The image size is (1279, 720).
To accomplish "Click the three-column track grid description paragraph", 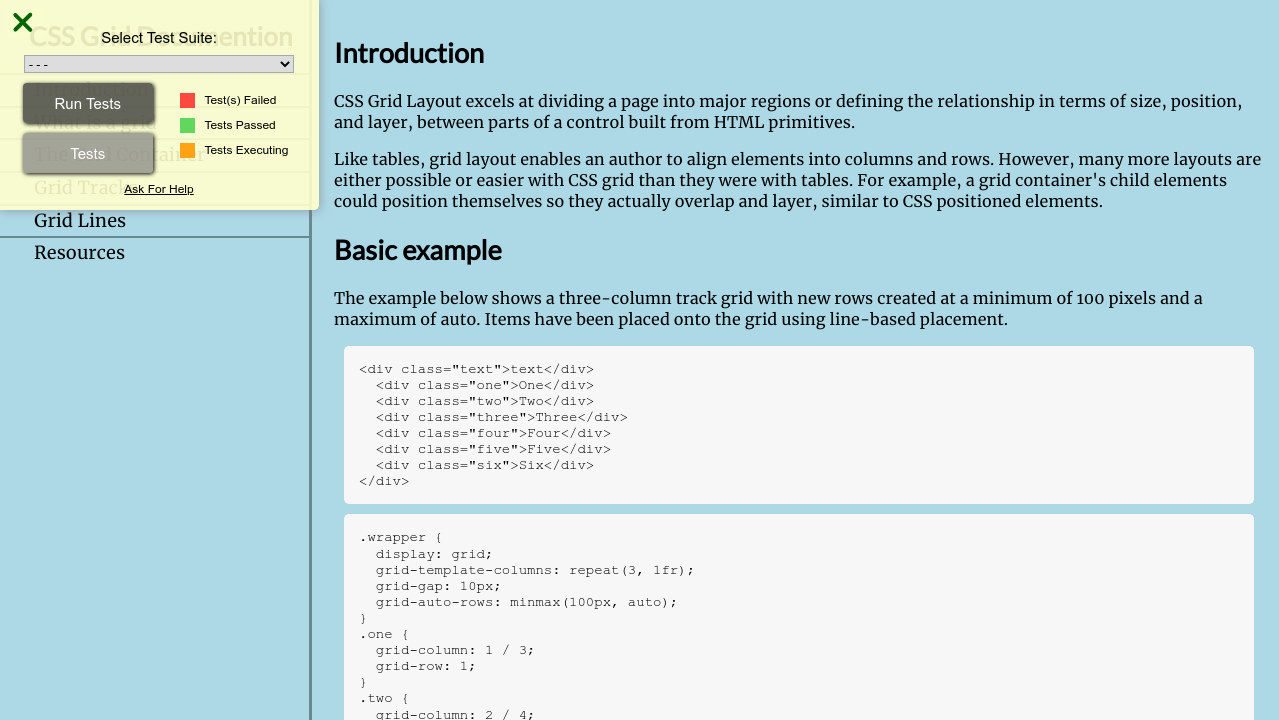I will (x=768, y=309).
